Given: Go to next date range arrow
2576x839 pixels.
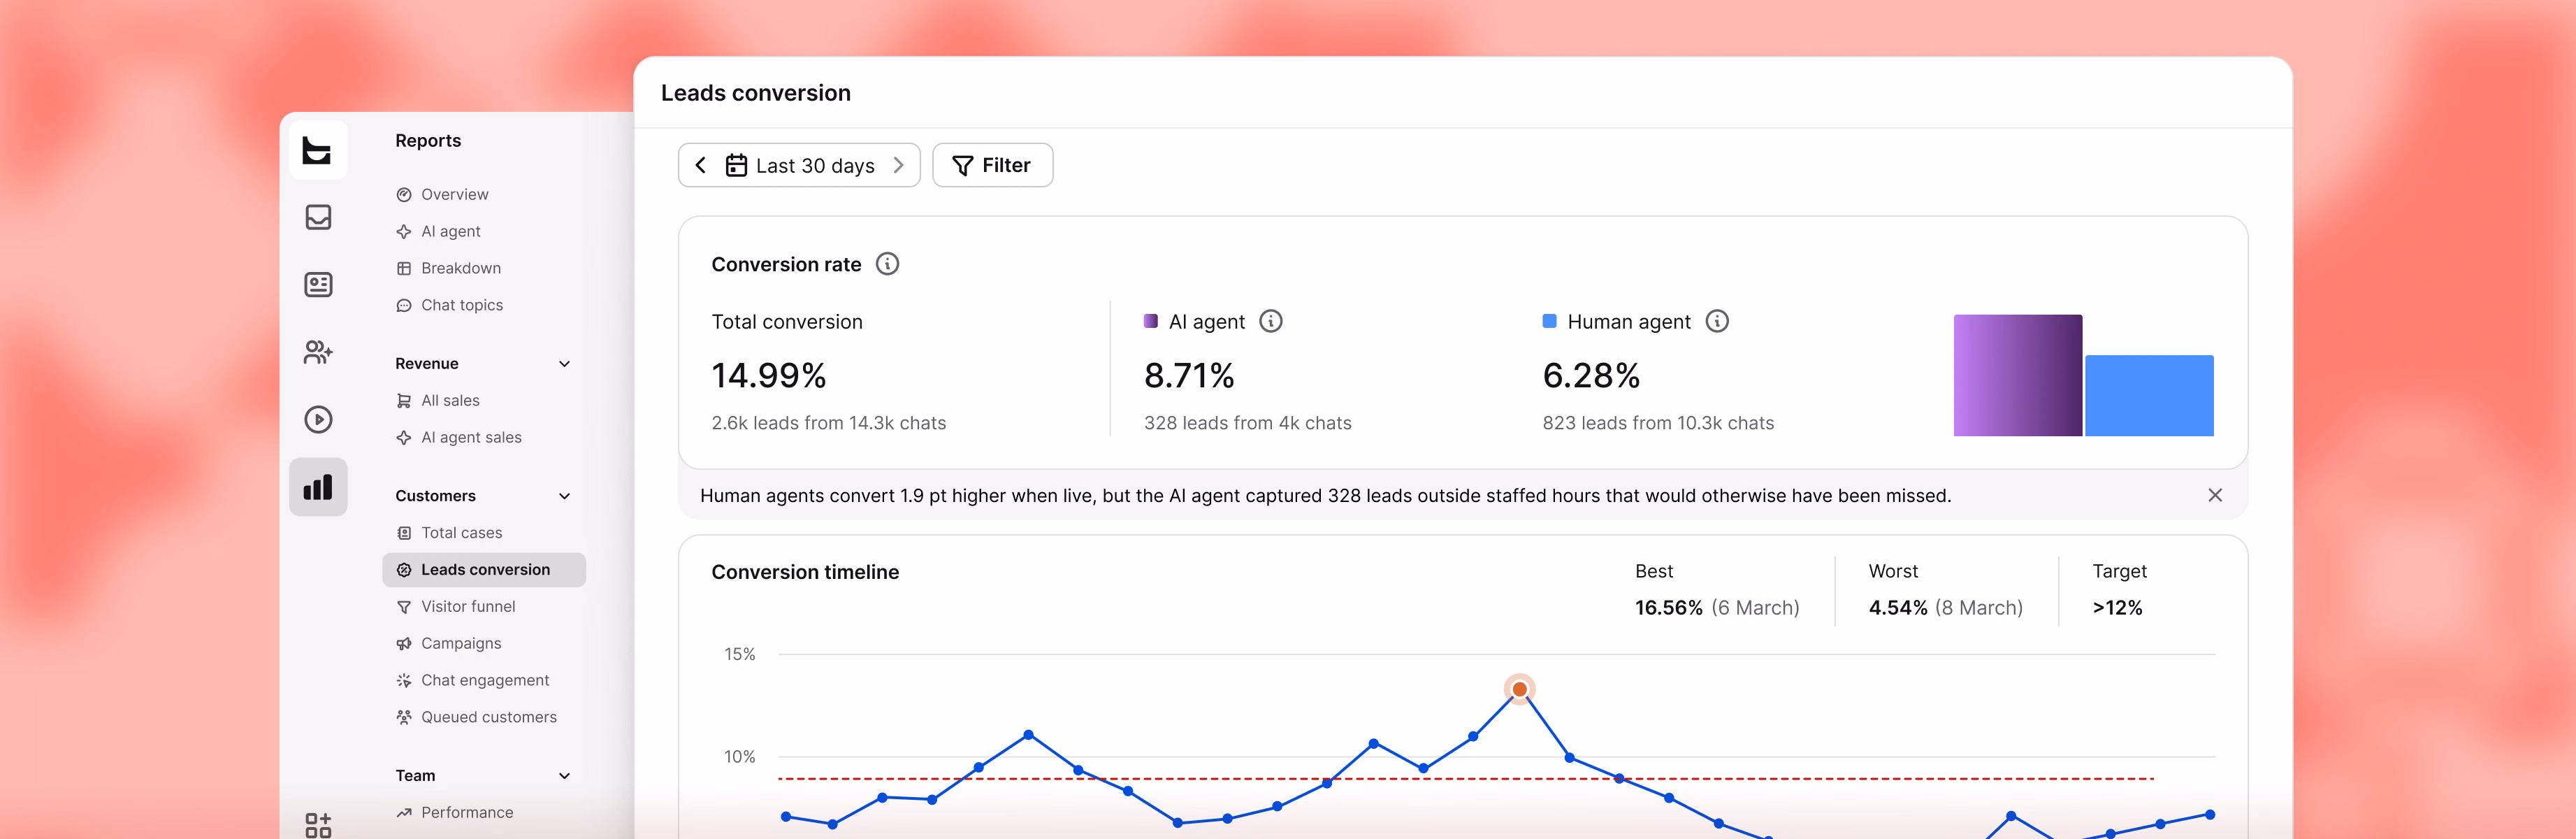Looking at the screenshot, I should (x=898, y=165).
